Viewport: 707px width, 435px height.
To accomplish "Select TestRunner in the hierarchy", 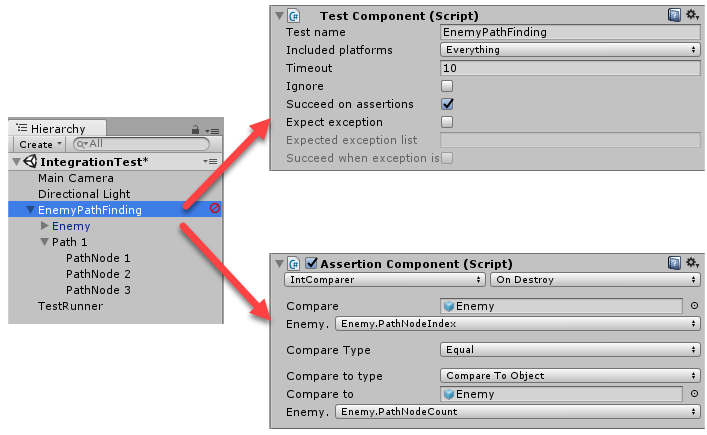I will 70,306.
